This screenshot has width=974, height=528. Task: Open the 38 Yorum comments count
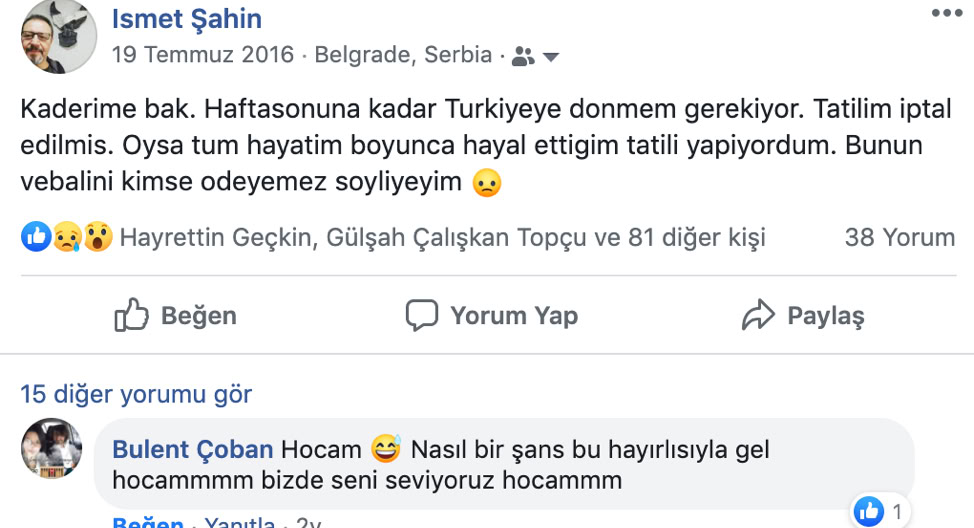[x=899, y=237]
